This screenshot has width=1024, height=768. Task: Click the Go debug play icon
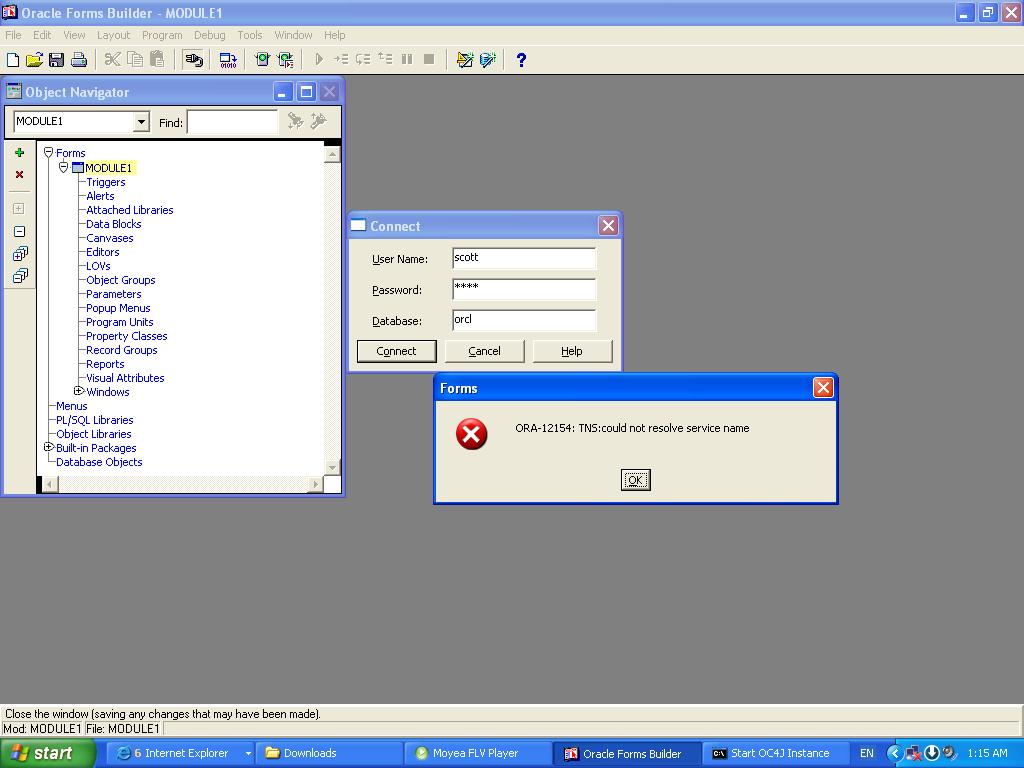pyautogui.click(x=319, y=60)
